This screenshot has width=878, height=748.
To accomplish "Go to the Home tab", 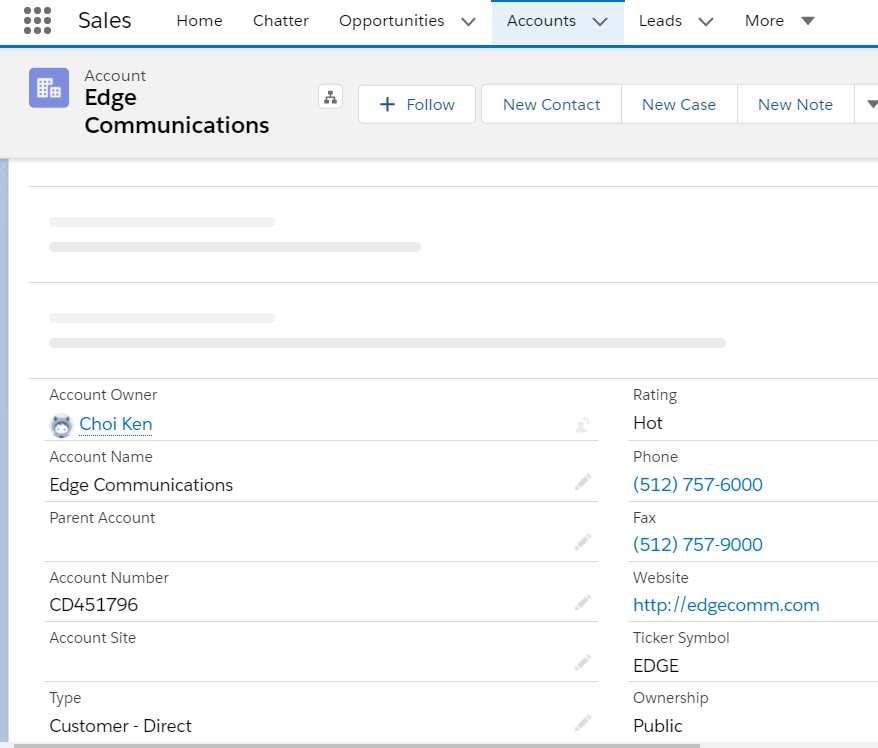I will pos(199,21).
